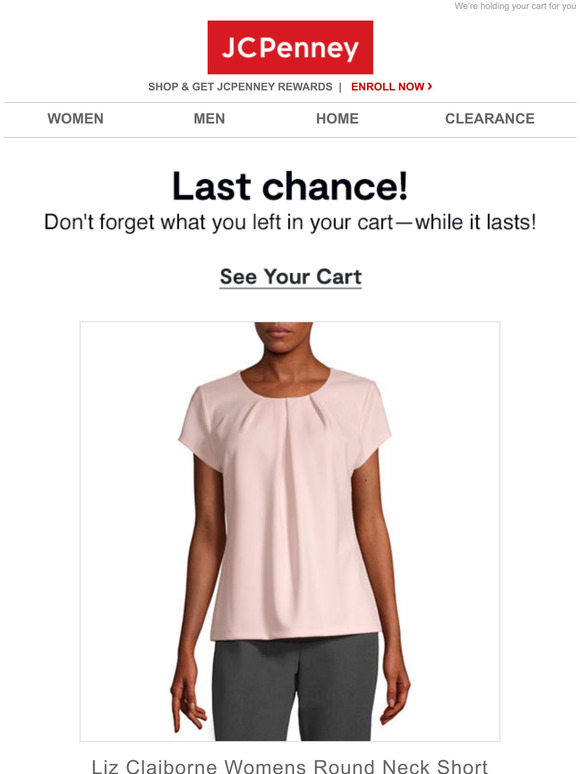Click the red JCPenney logo
This screenshot has height=774, width=580.
coord(290,47)
